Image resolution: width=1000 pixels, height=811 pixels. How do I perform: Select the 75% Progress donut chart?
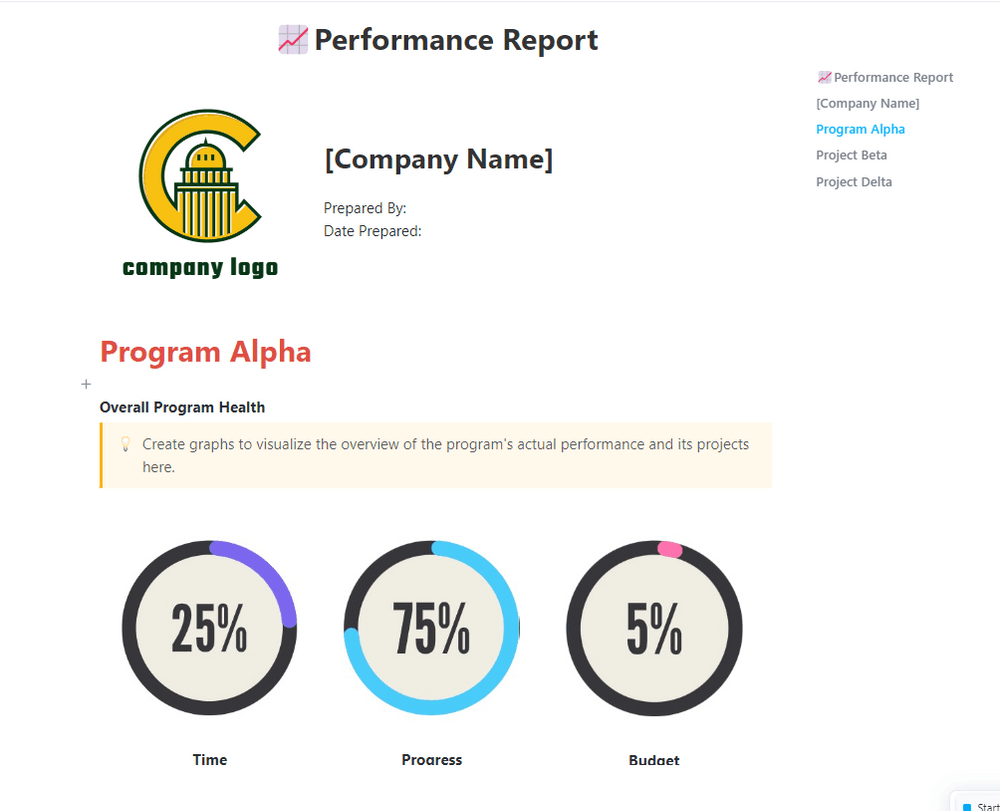(x=431, y=628)
